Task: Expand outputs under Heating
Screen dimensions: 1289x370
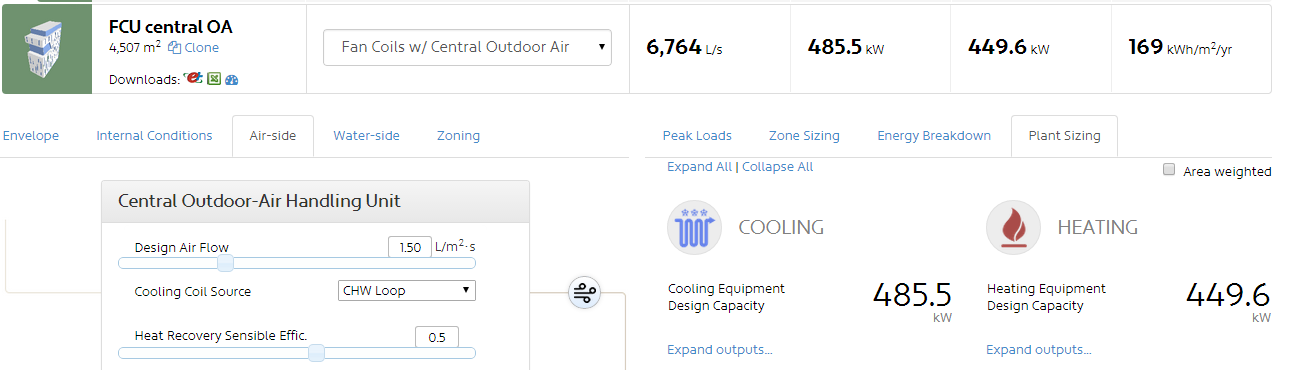Action: pyautogui.click(x=1039, y=349)
